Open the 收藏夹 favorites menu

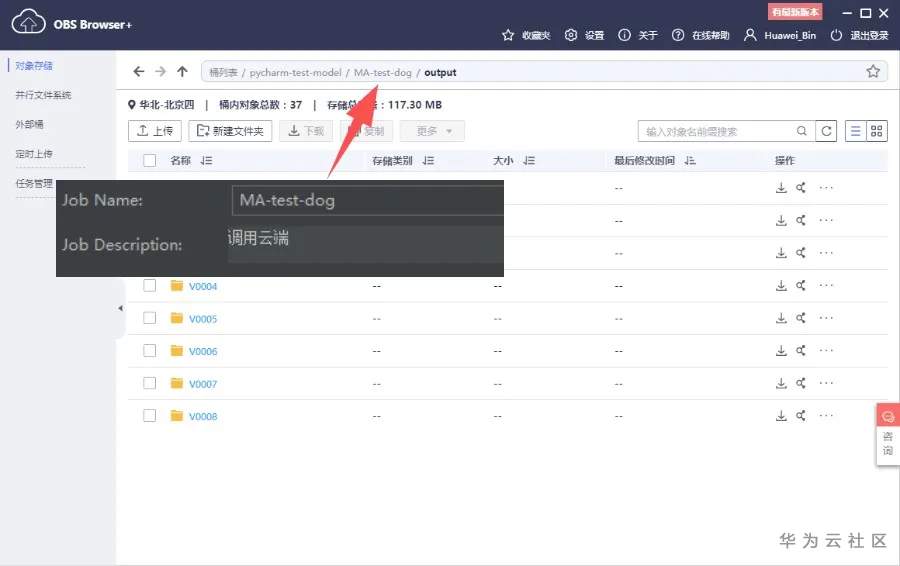point(526,36)
